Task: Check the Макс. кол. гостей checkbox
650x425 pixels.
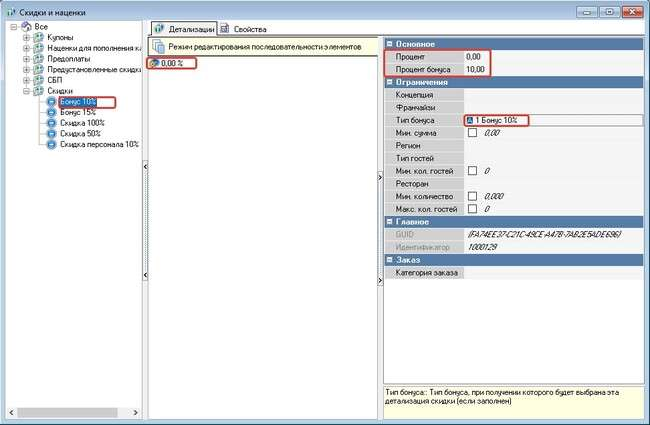Action: tap(473, 209)
